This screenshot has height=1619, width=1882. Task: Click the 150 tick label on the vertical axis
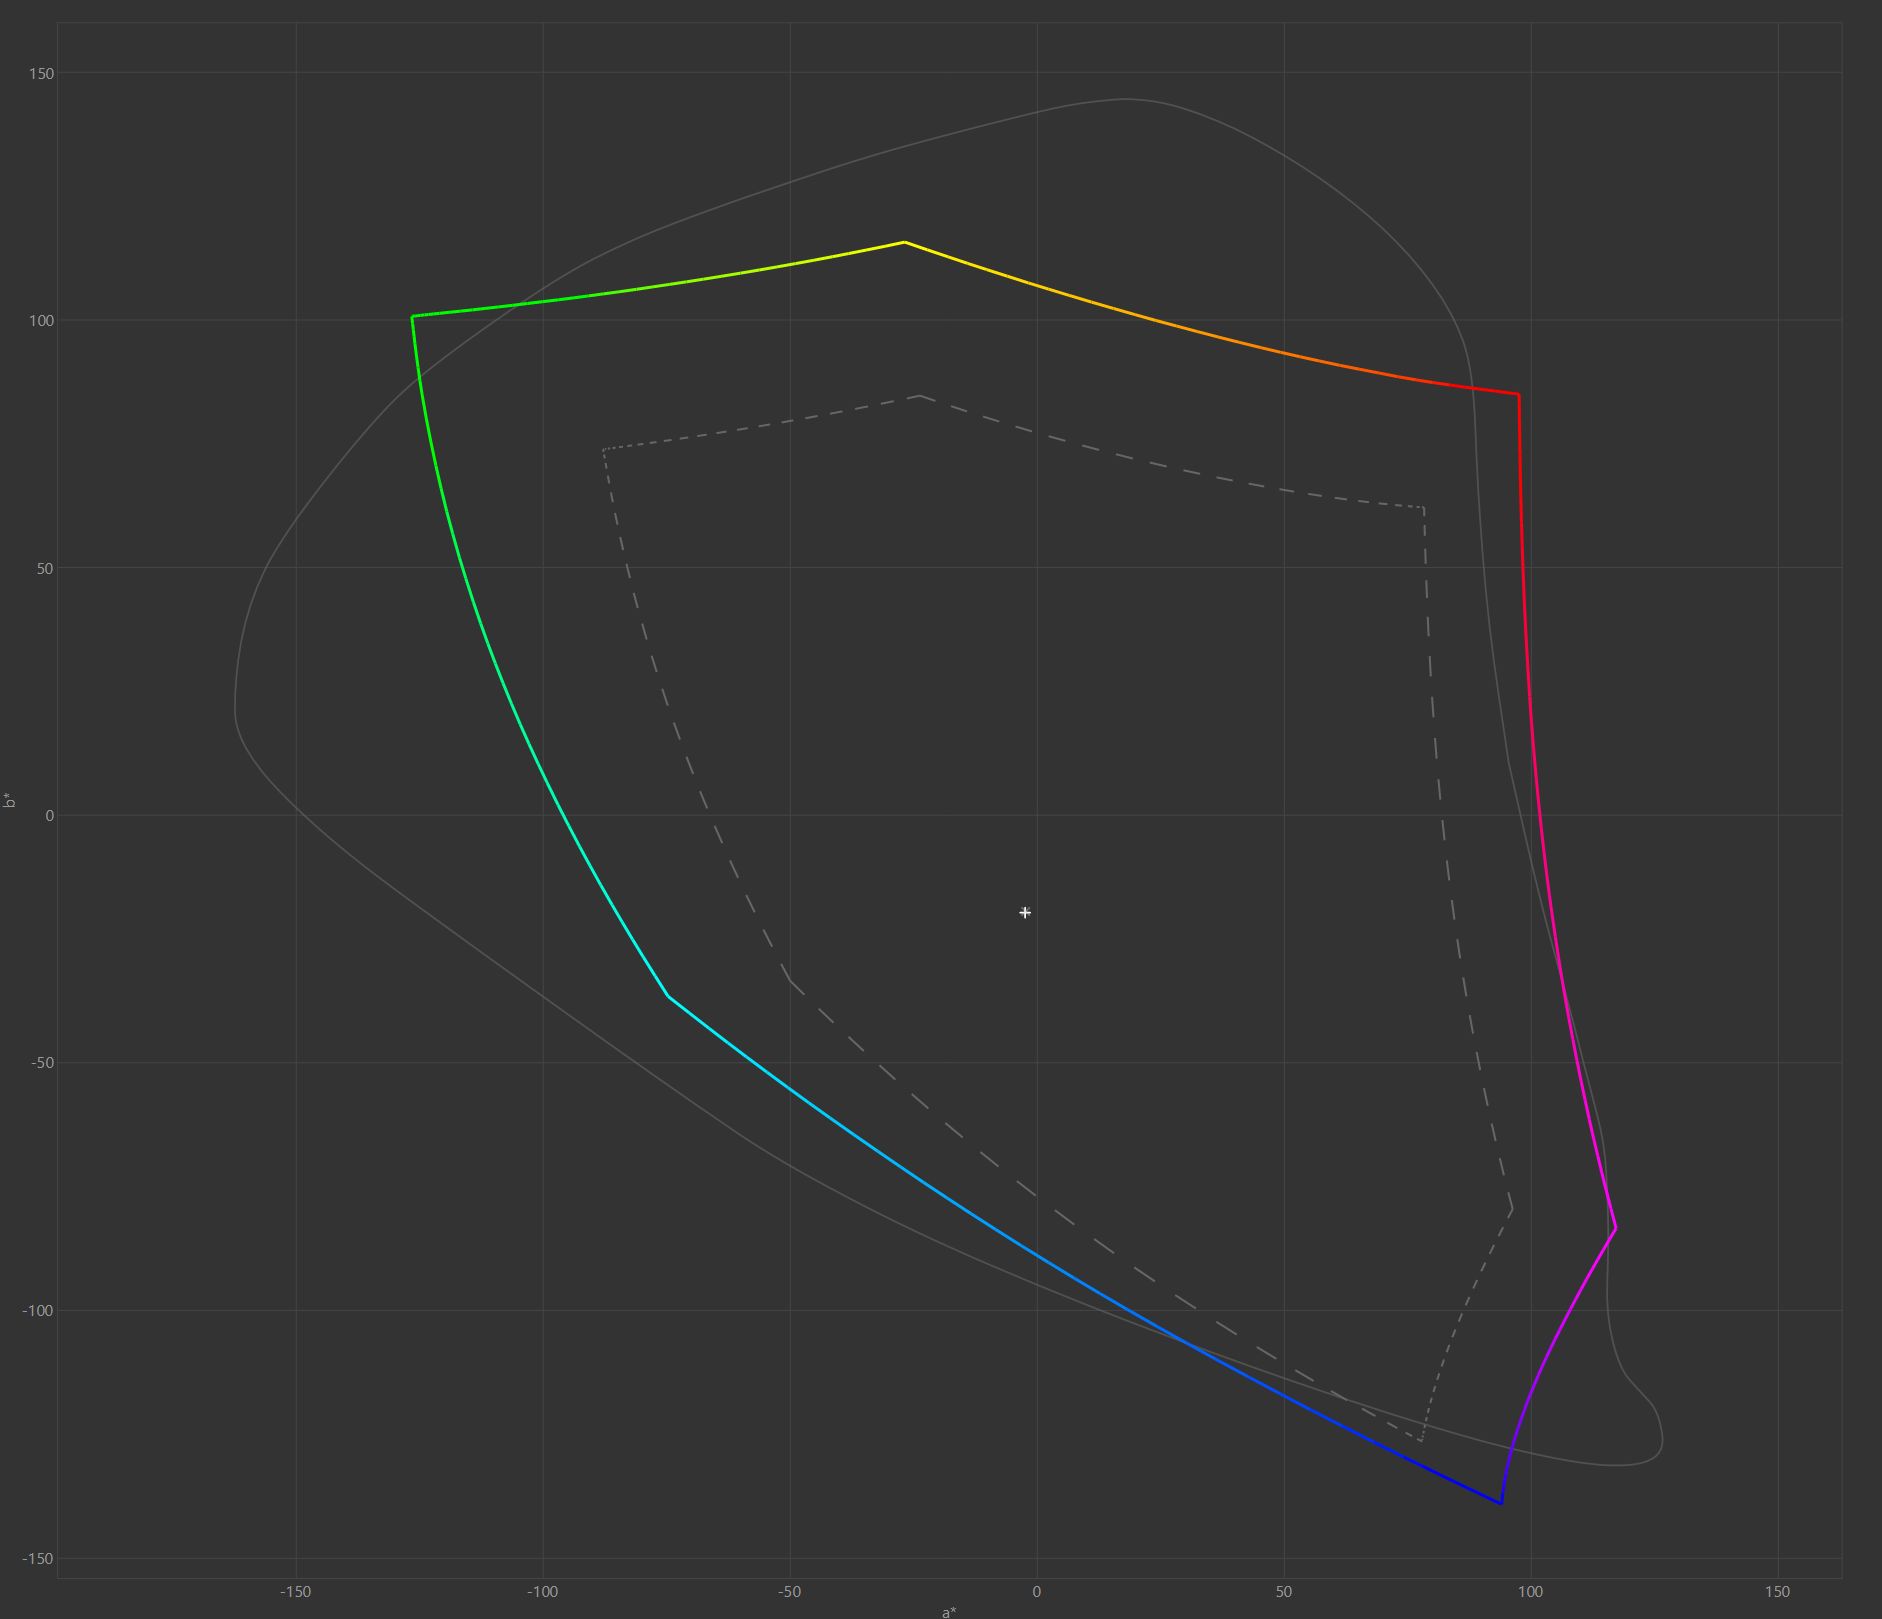41,74
